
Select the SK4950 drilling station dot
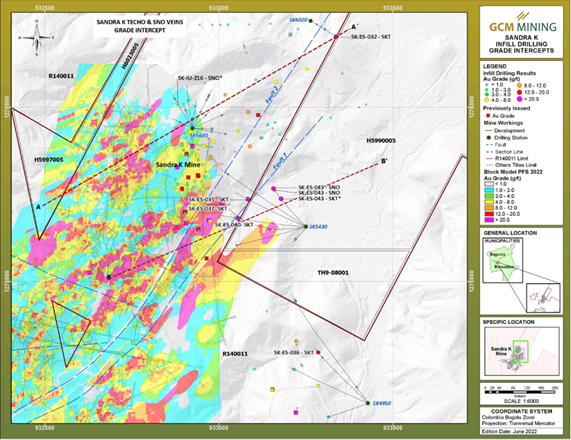pyautogui.click(x=368, y=403)
